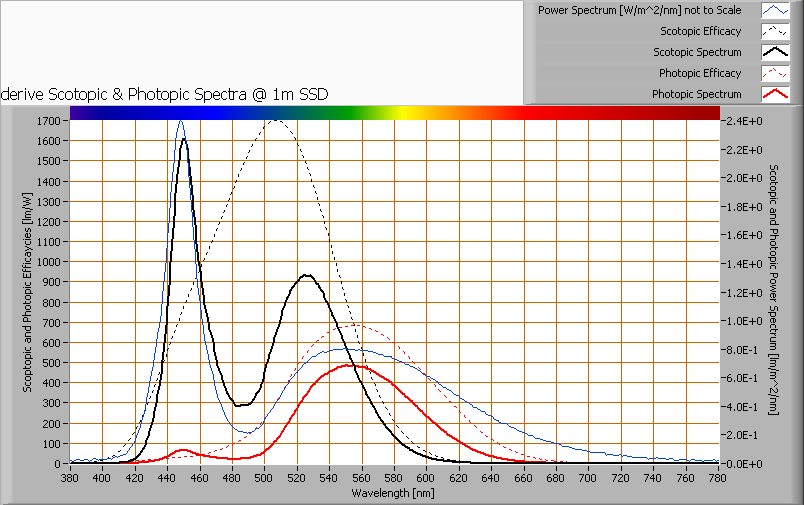Image resolution: width=804 pixels, height=505 pixels.
Task: Click the 380 start value on wavelength axis
Action: [x=70, y=479]
